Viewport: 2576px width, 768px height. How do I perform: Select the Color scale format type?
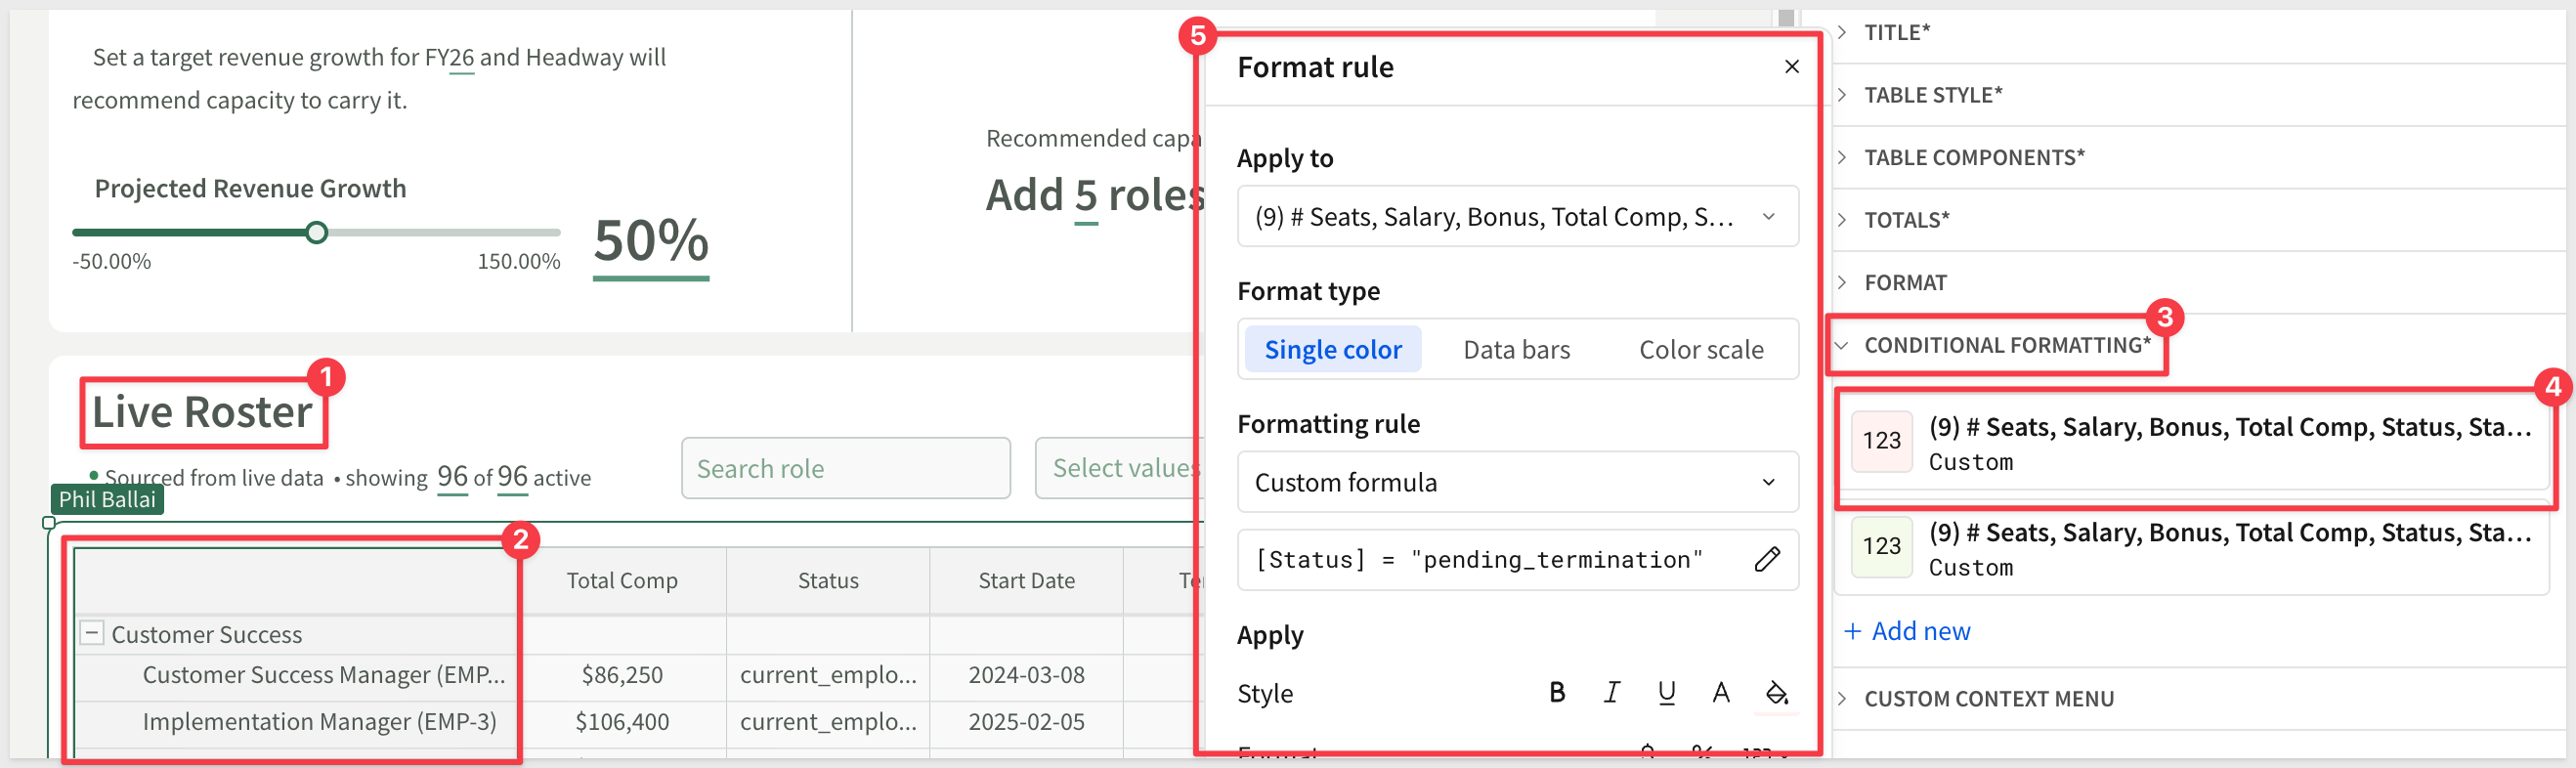coord(1700,349)
